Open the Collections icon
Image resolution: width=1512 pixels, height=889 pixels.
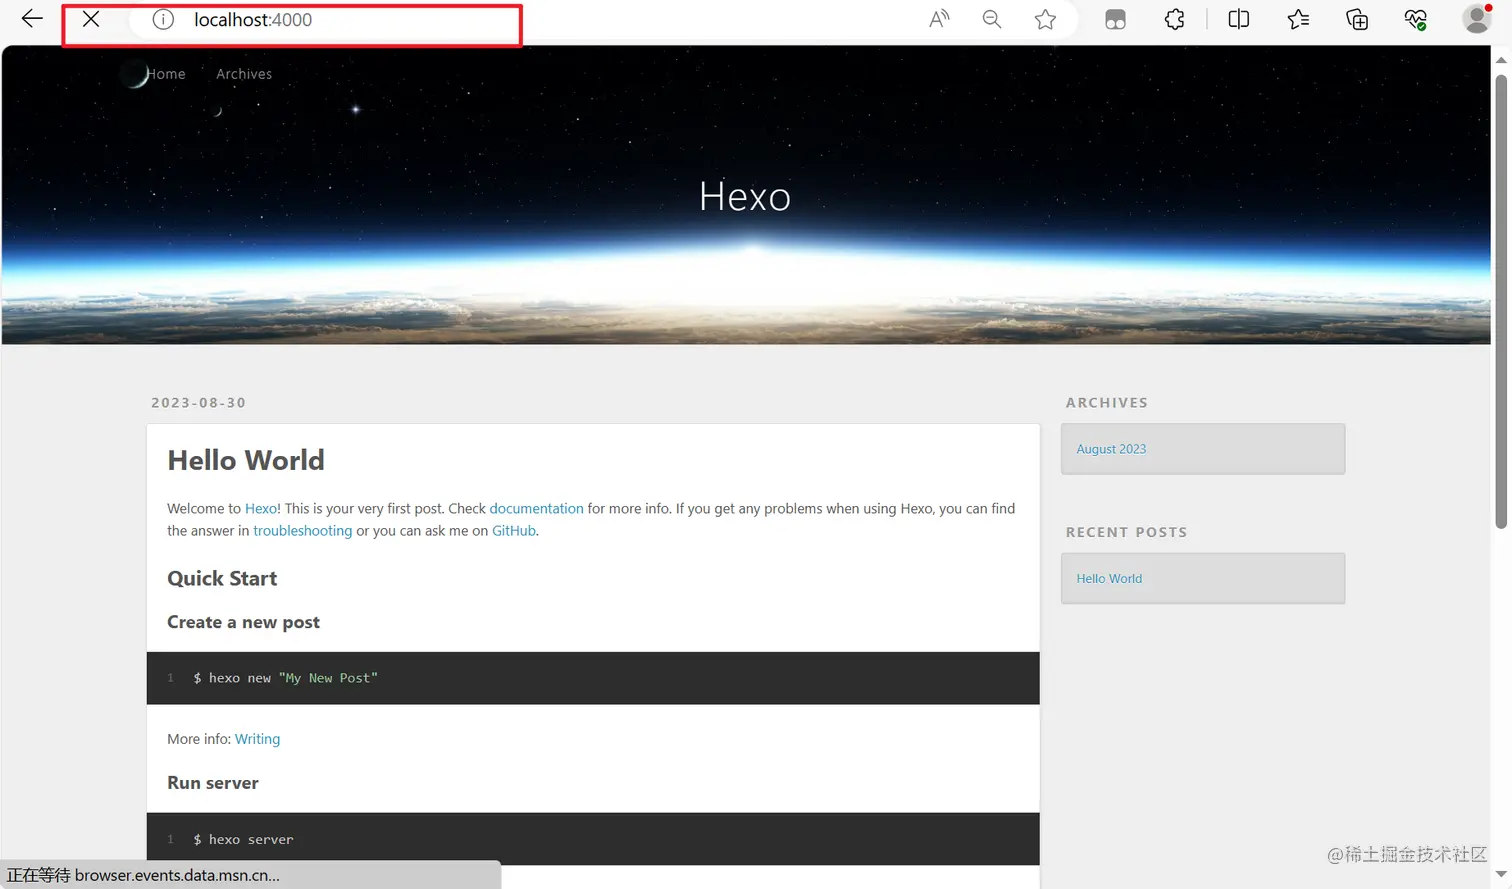point(1357,19)
